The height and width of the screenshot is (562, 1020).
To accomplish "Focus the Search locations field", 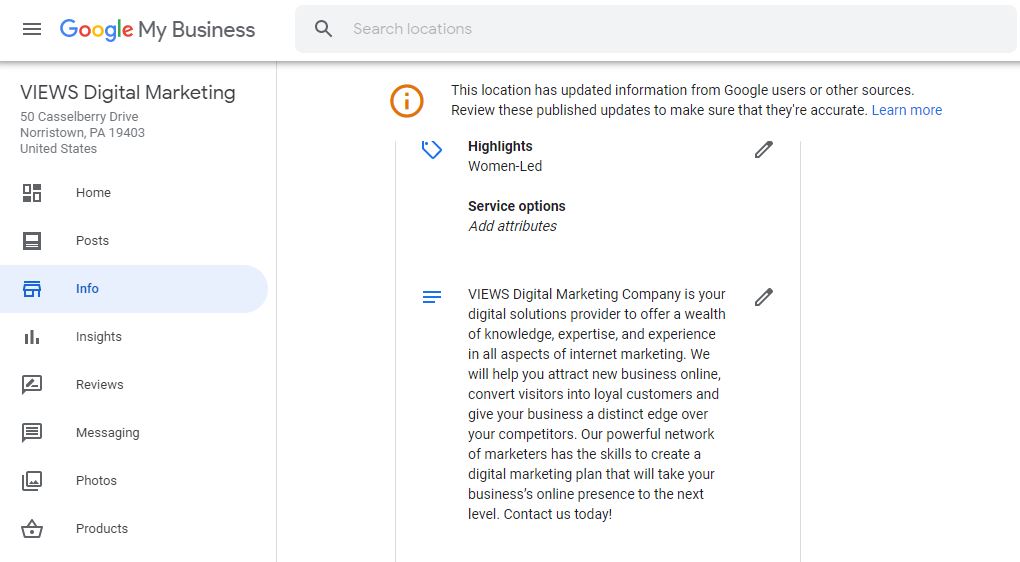I will 656,29.
